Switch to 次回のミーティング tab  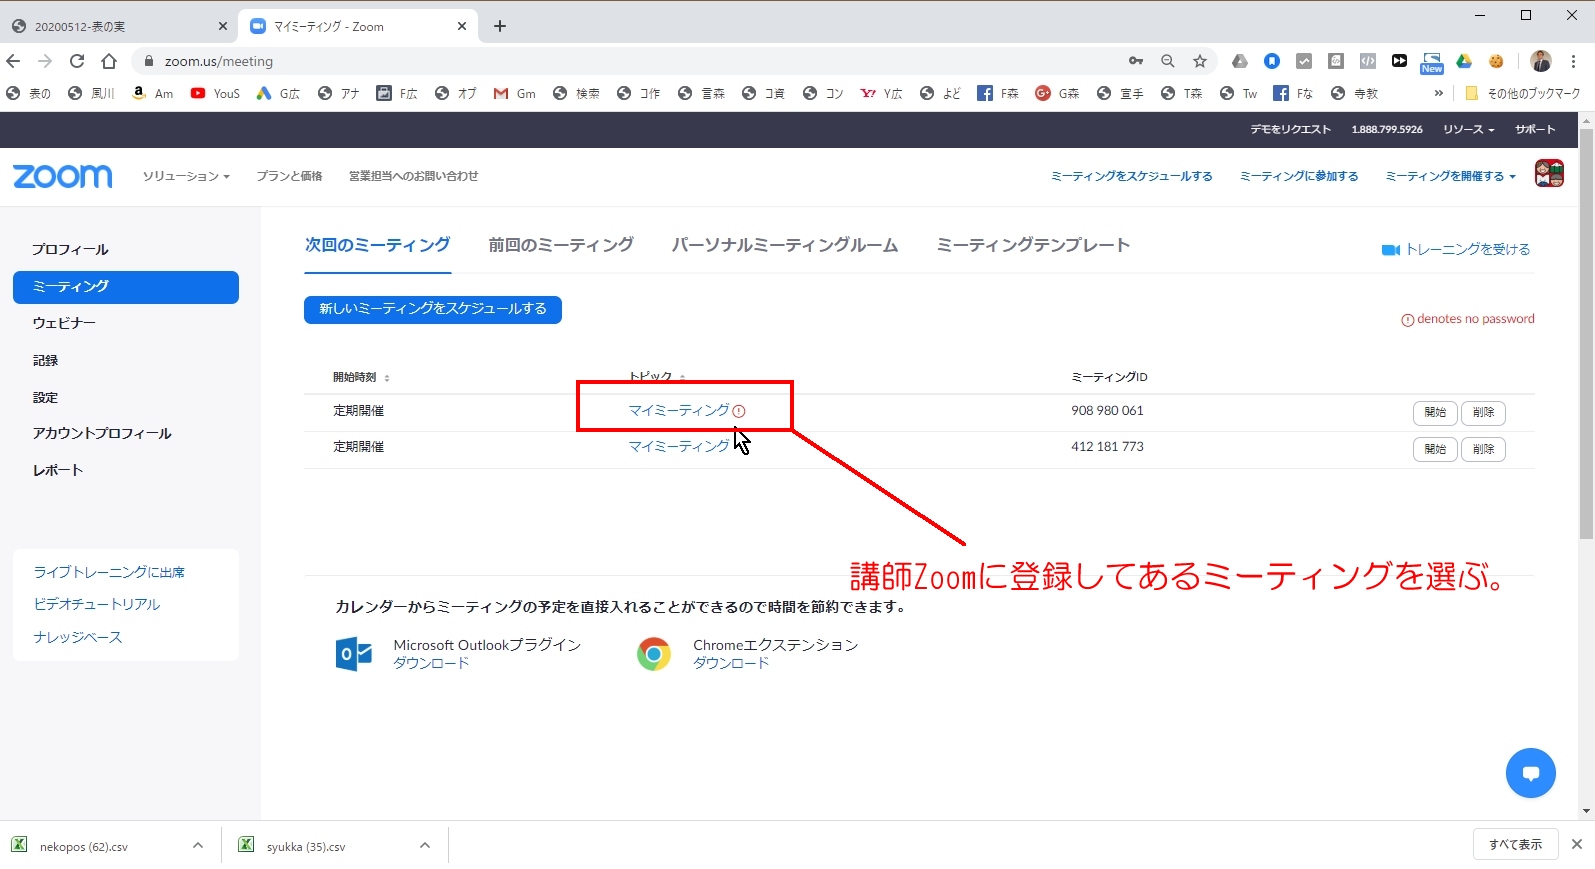(377, 245)
